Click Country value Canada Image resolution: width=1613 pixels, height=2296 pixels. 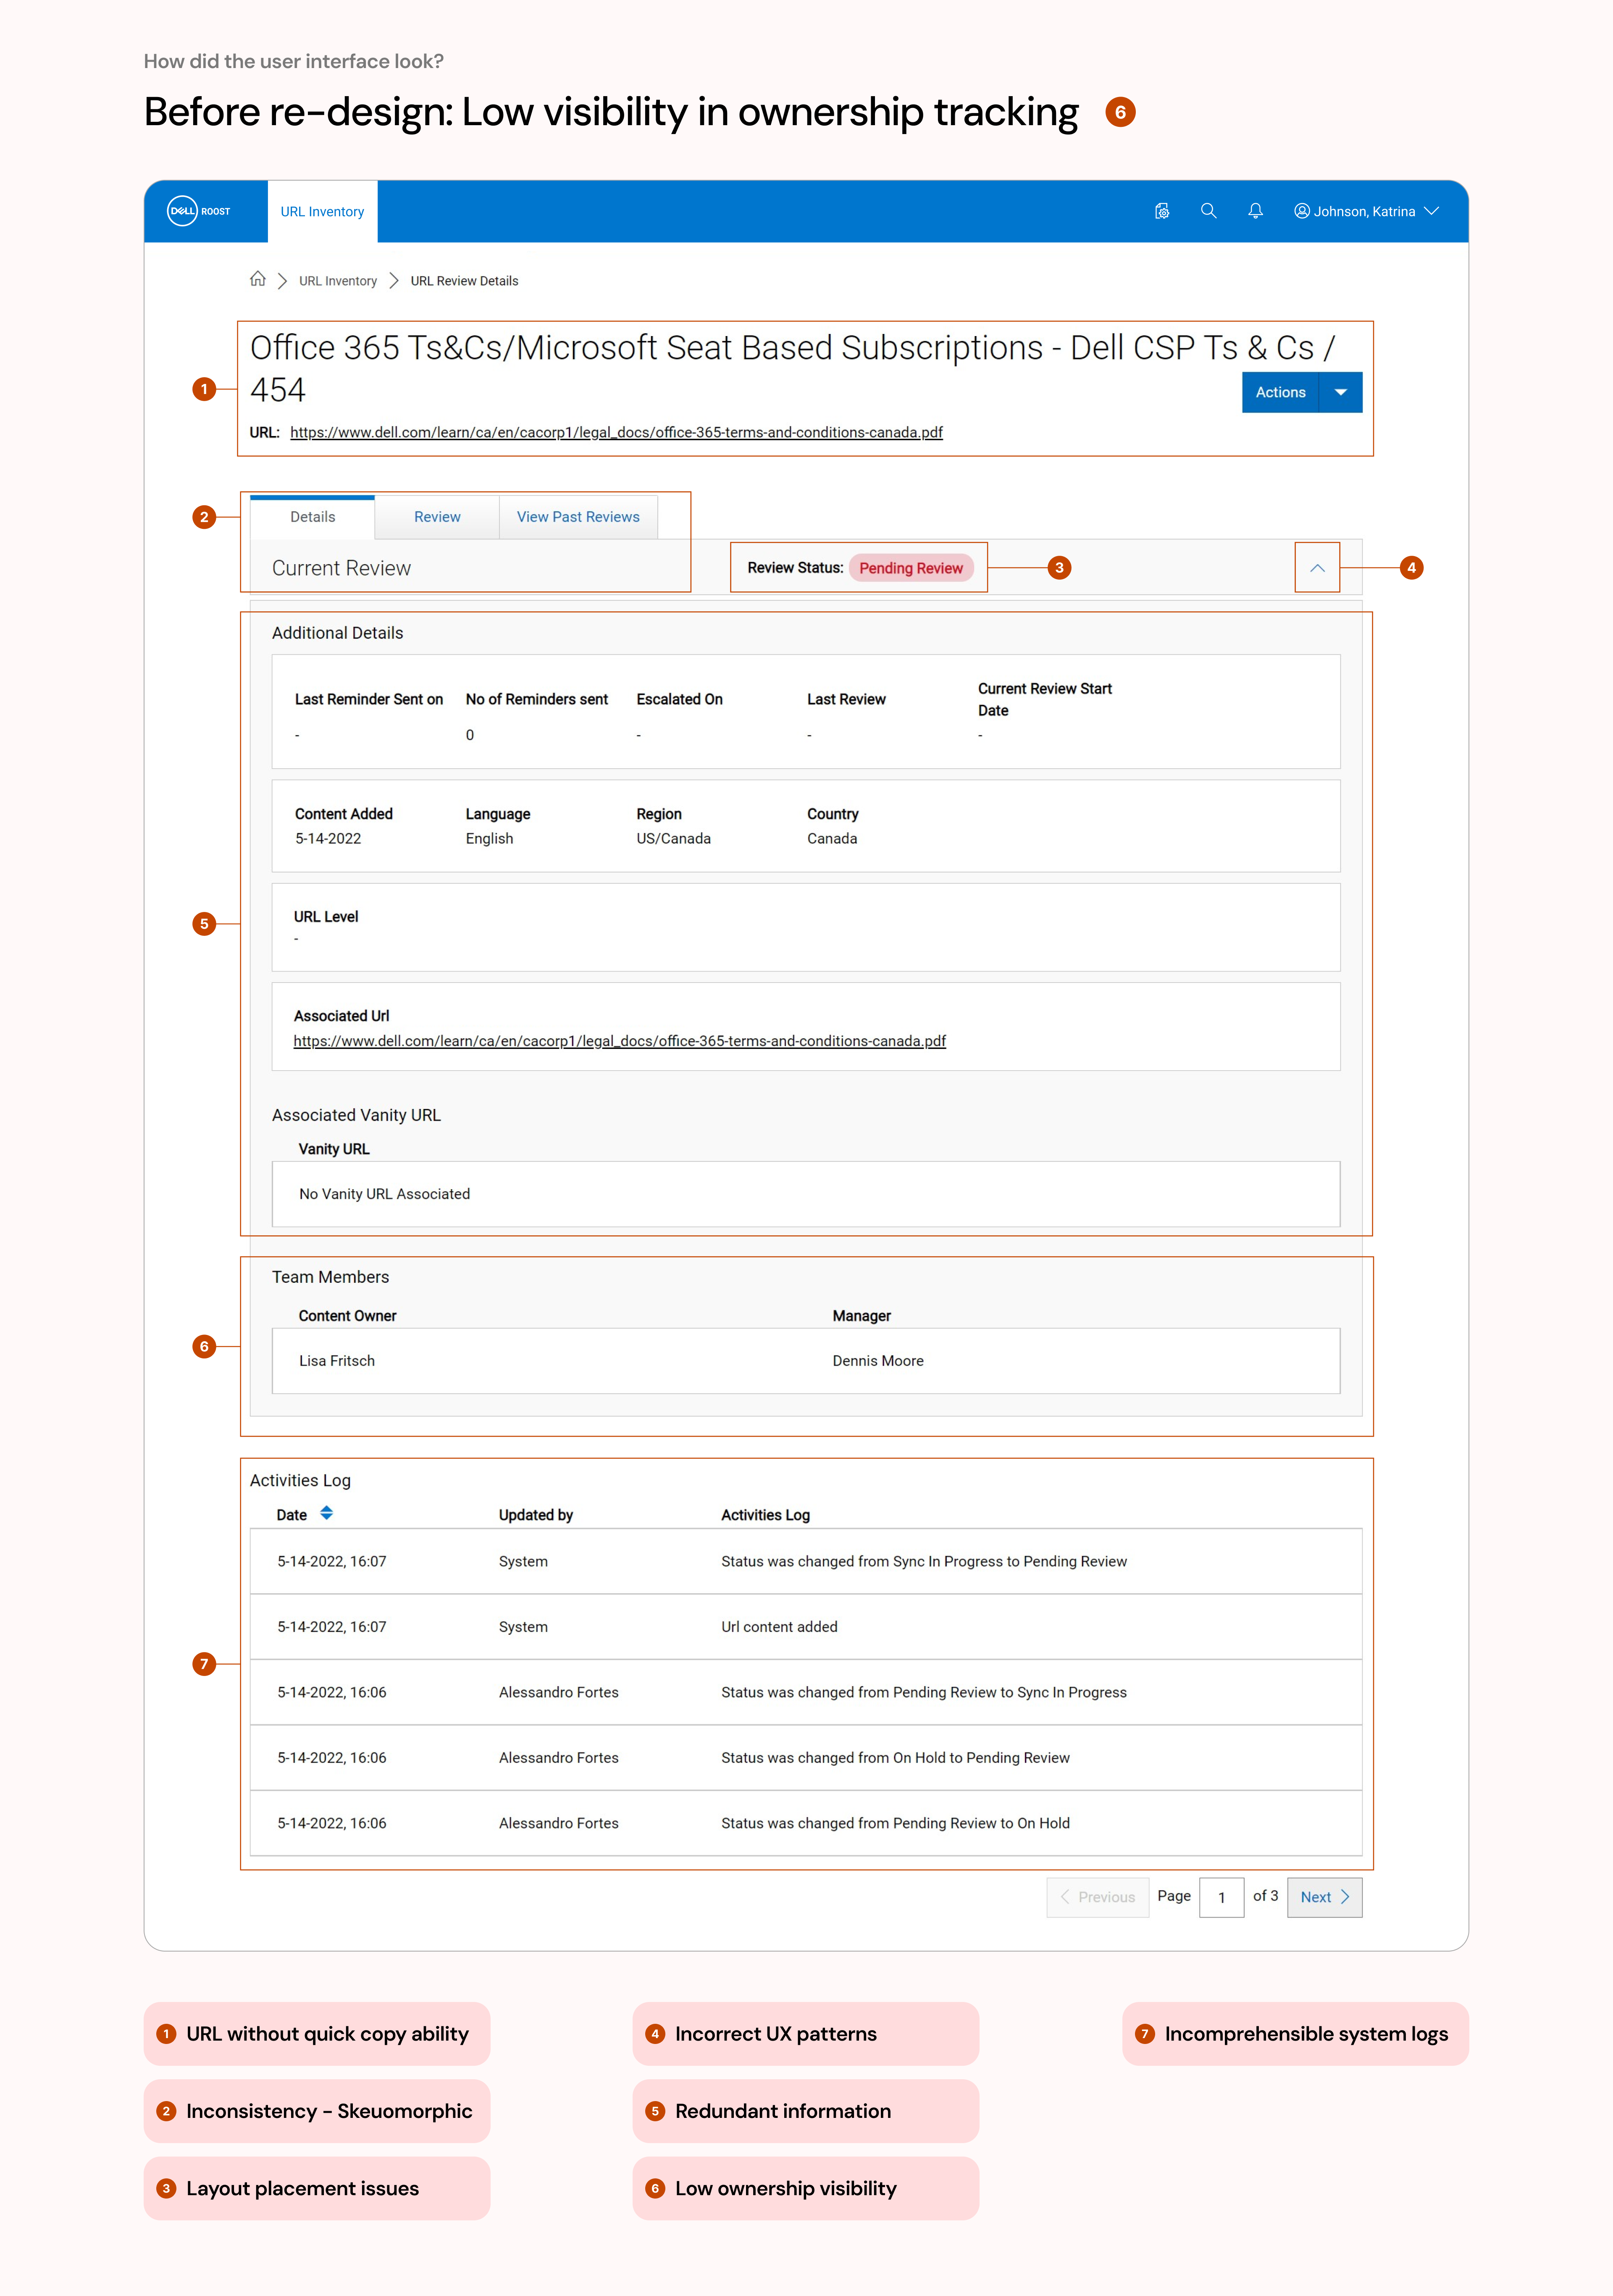click(x=832, y=839)
